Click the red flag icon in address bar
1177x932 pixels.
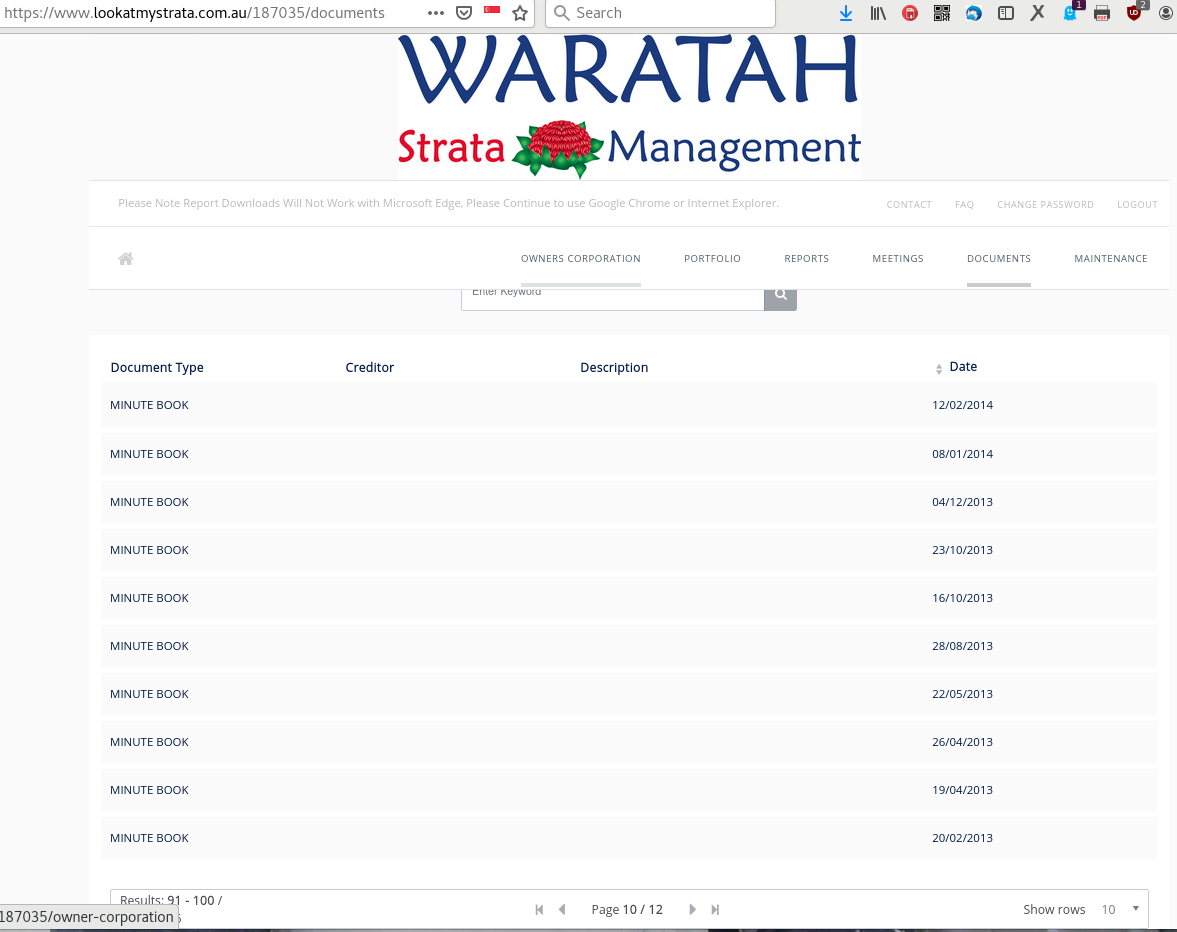pyautogui.click(x=492, y=11)
